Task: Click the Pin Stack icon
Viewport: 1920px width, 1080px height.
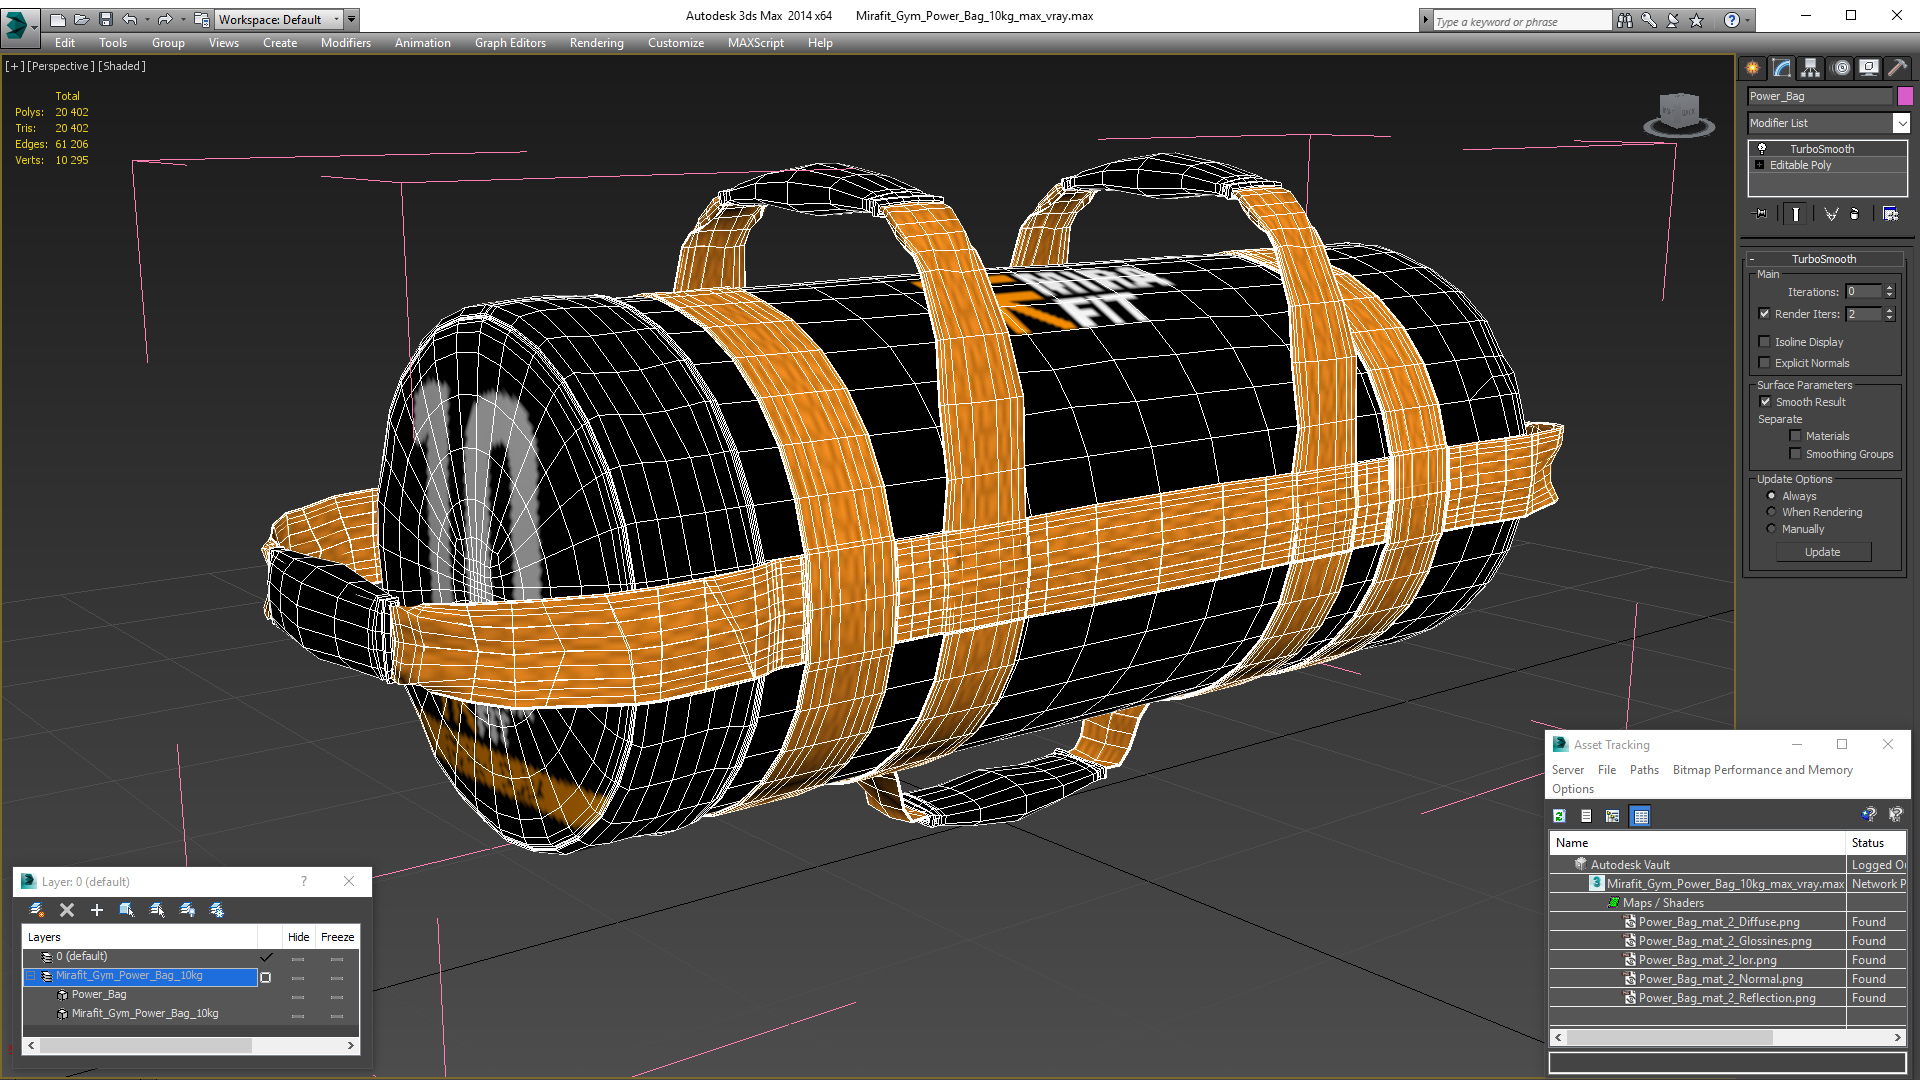Action: point(1761,214)
